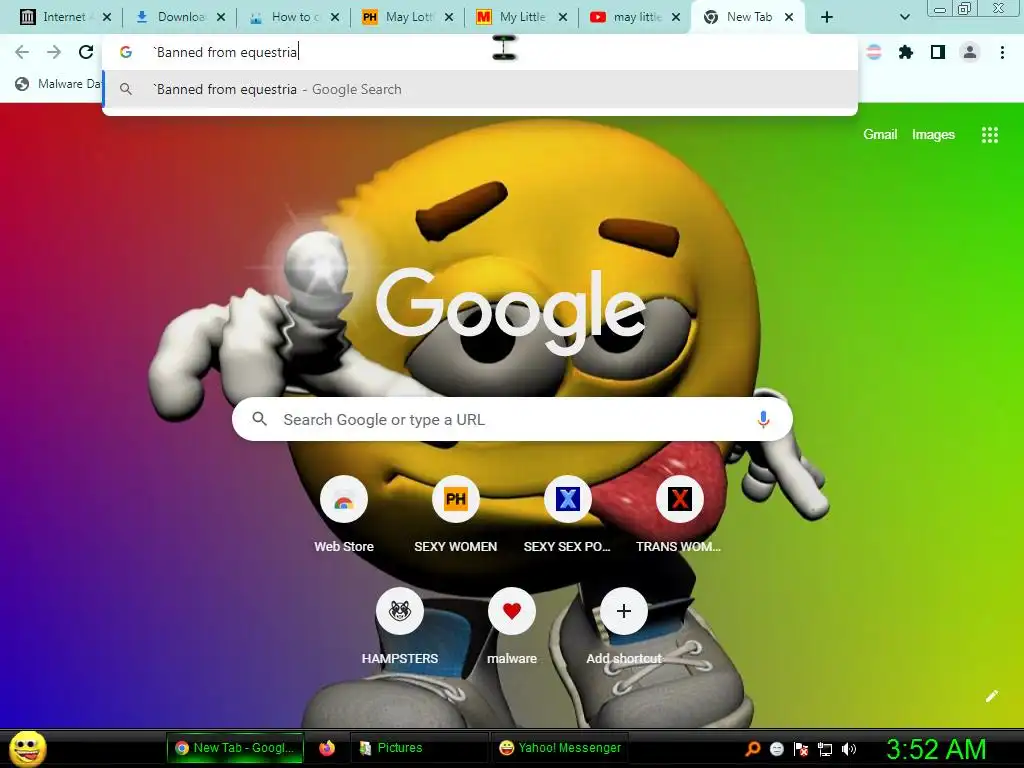Viewport: 1024px width, 768px height.
Task: Open the Malware Da bookmark
Action: (x=59, y=84)
